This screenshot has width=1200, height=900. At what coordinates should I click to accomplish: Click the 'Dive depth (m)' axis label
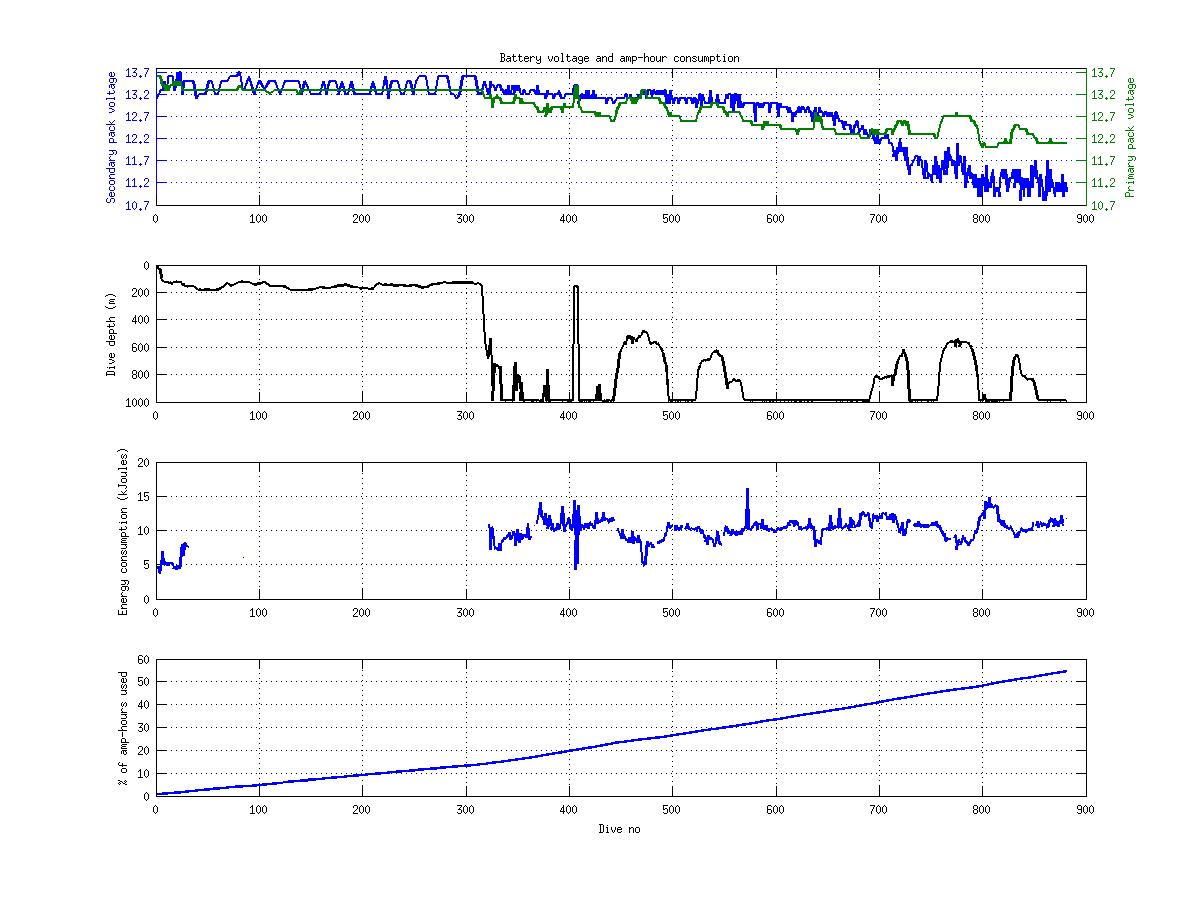pyautogui.click(x=111, y=333)
